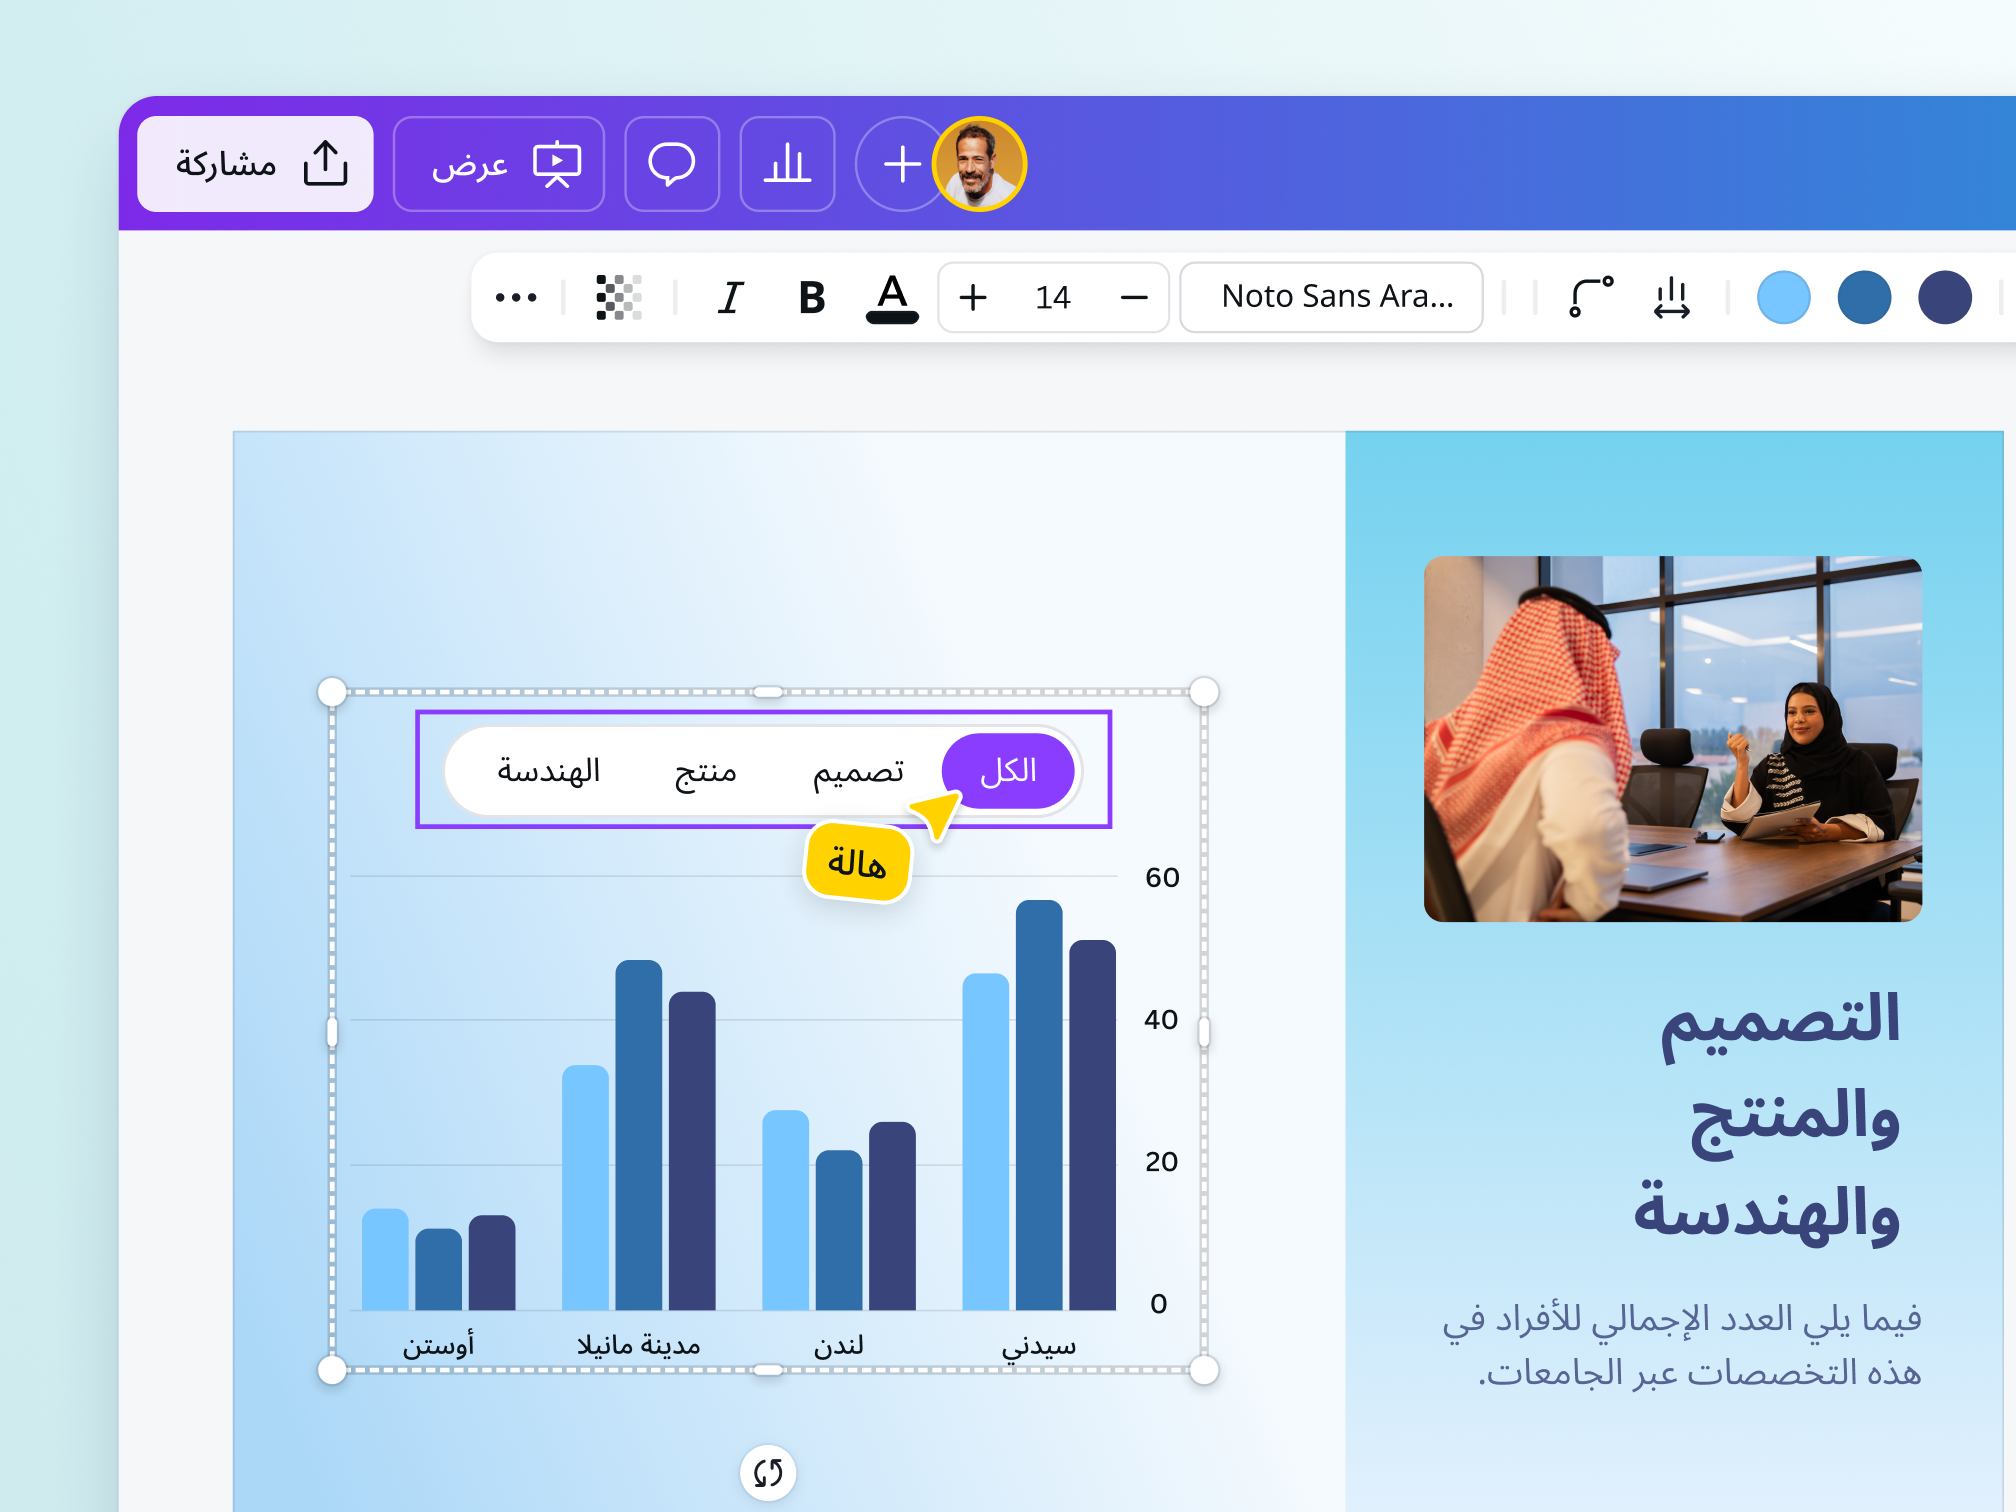Click the لندن axis label
The image size is (2016, 1512).
[x=839, y=1346]
